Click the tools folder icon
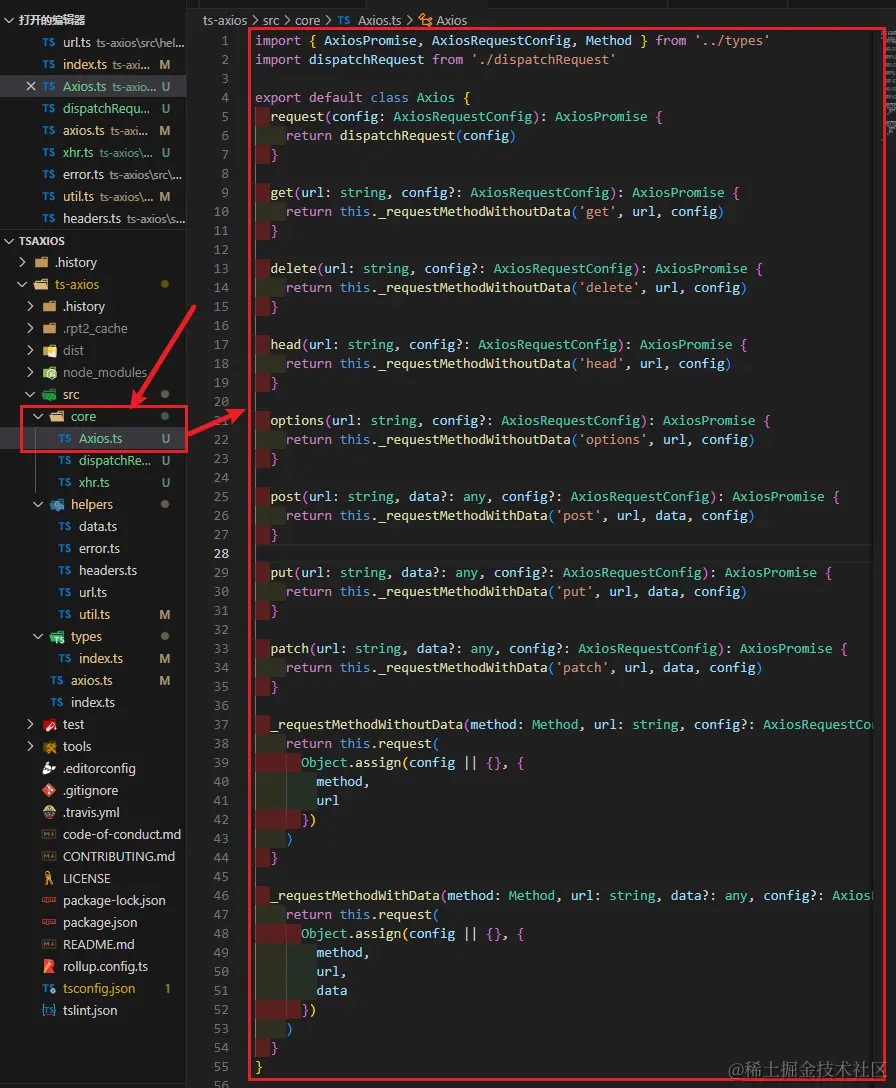Image resolution: width=896 pixels, height=1088 pixels. coord(49,747)
